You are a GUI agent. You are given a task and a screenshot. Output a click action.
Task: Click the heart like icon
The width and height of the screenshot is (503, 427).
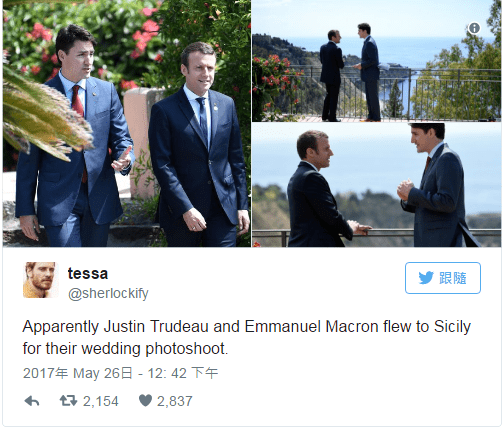145,401
